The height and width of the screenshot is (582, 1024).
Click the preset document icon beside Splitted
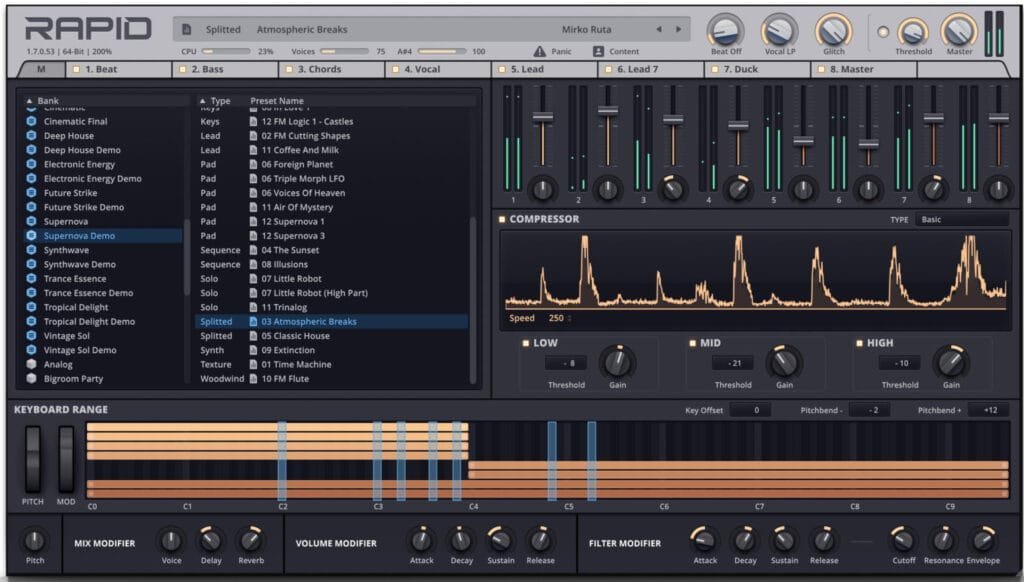(187, 30)
